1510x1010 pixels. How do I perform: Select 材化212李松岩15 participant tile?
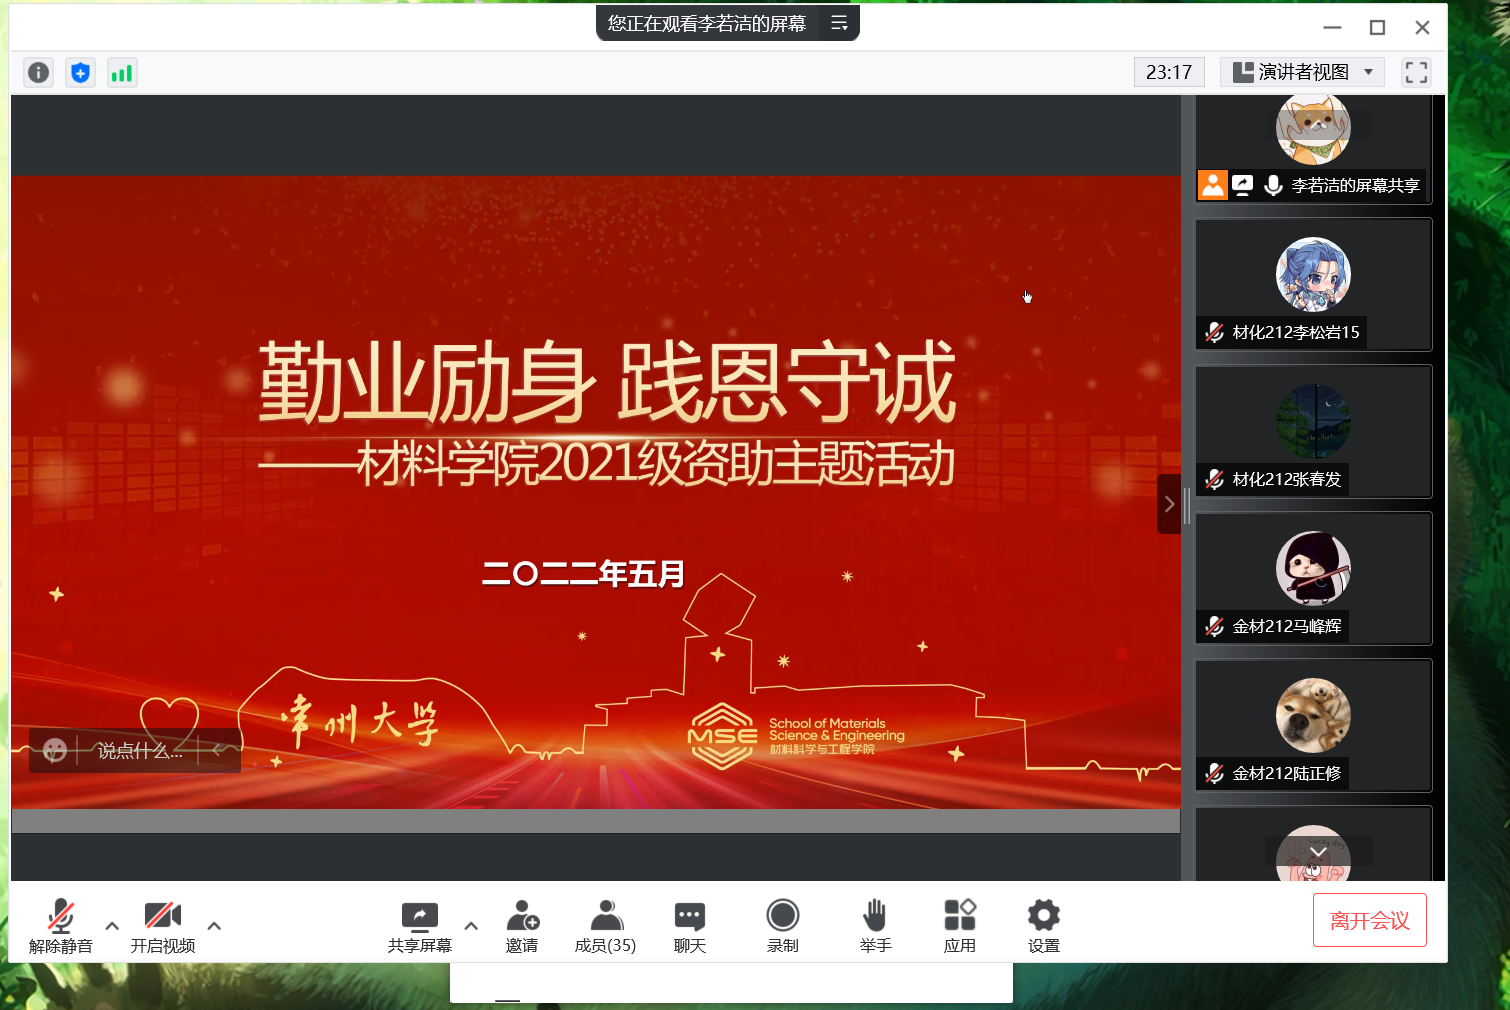1314,285
